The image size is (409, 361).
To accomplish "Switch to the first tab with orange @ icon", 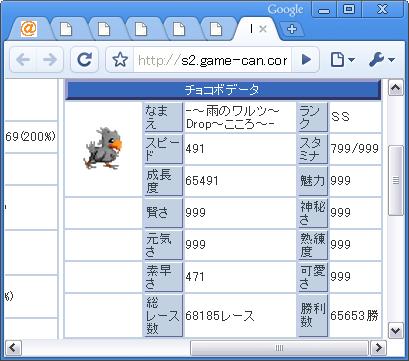I will [29, 29].
